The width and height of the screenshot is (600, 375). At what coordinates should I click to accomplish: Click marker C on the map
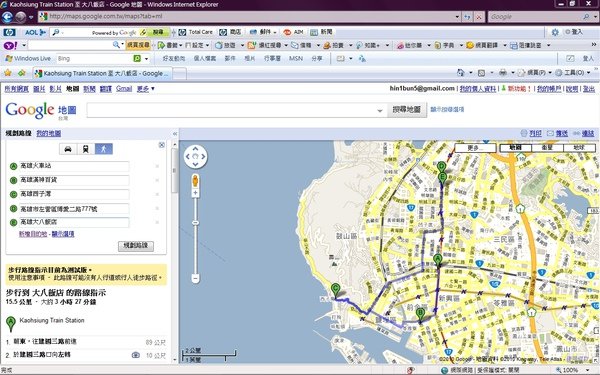tap(336, 290)
